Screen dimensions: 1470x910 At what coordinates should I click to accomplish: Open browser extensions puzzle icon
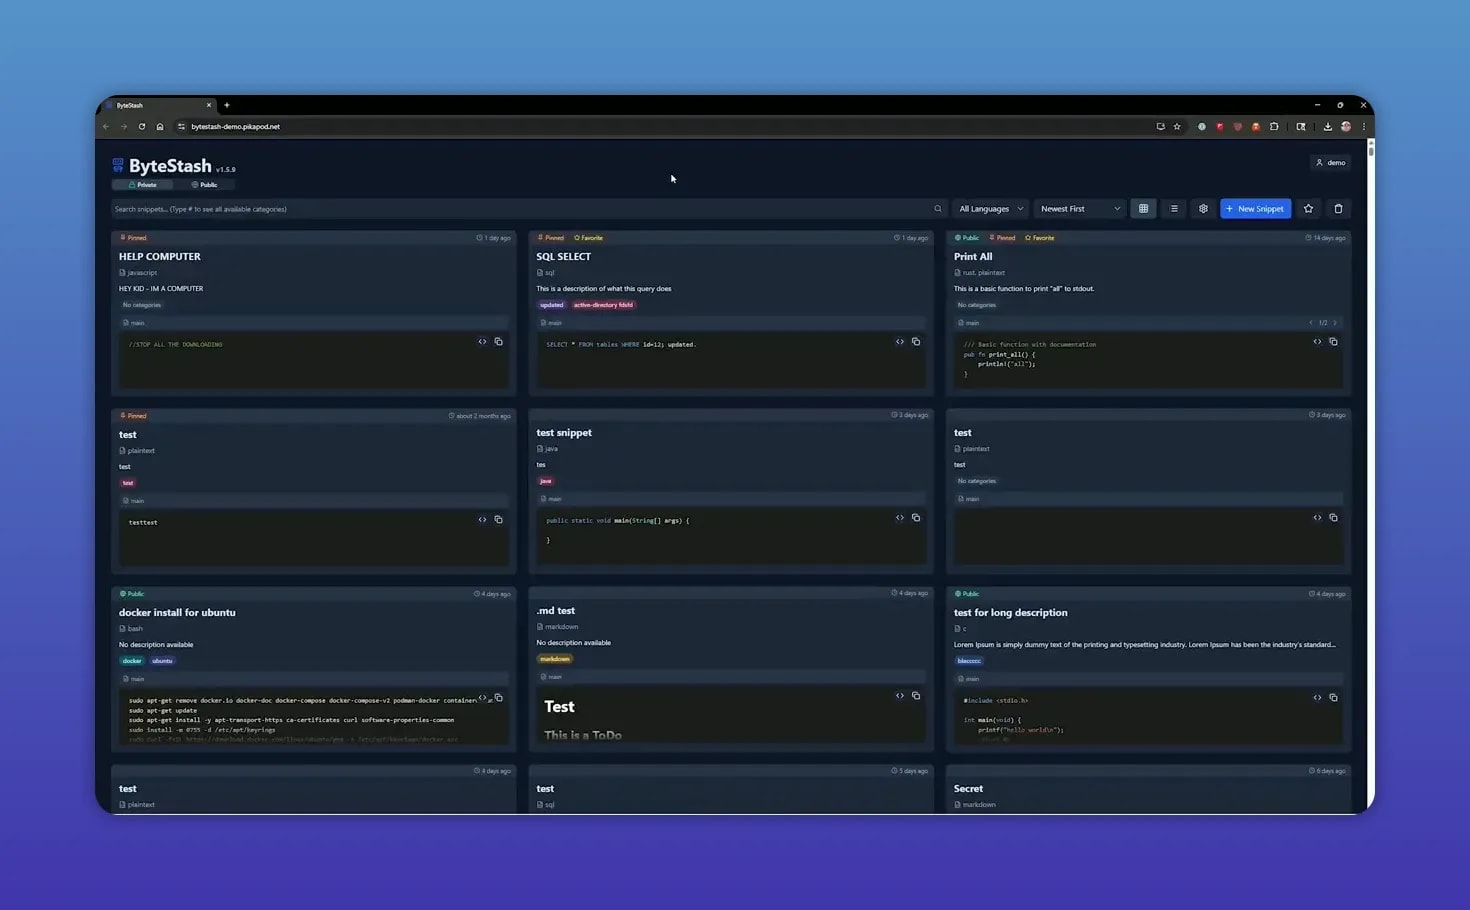click(1274, 127)
